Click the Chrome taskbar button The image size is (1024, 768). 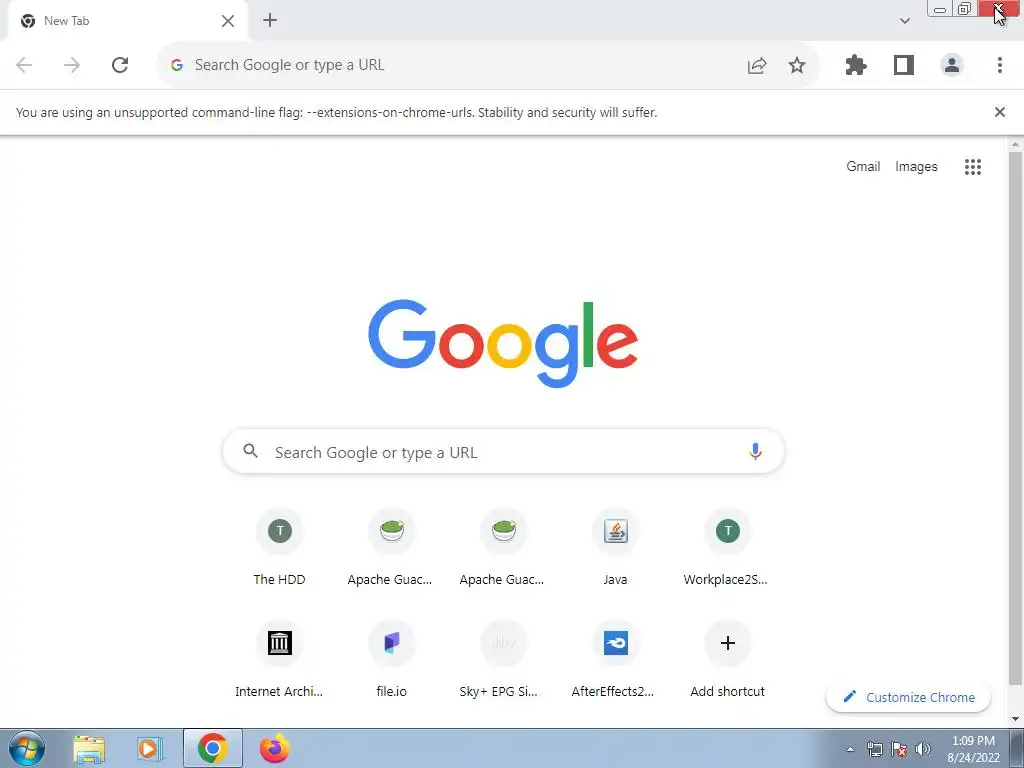(x=213, y=748)
